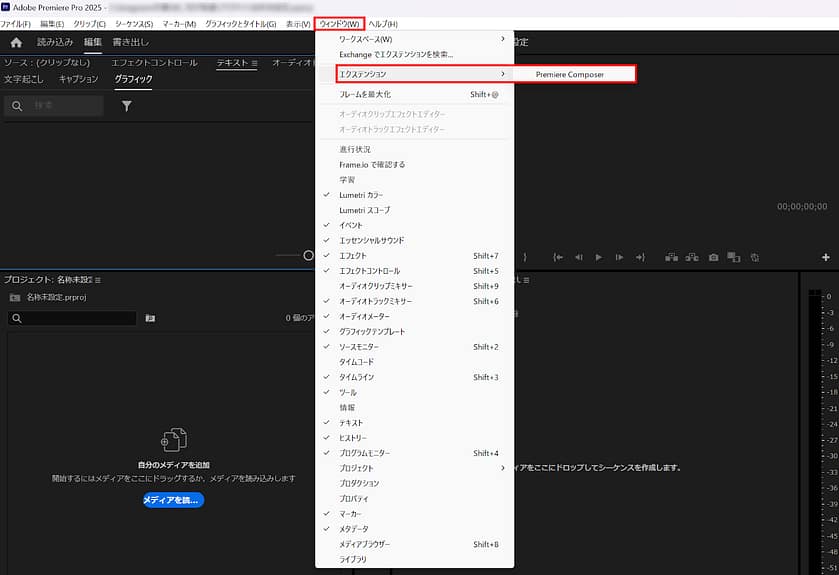Switch to the 書き出し workspace button

130,42
